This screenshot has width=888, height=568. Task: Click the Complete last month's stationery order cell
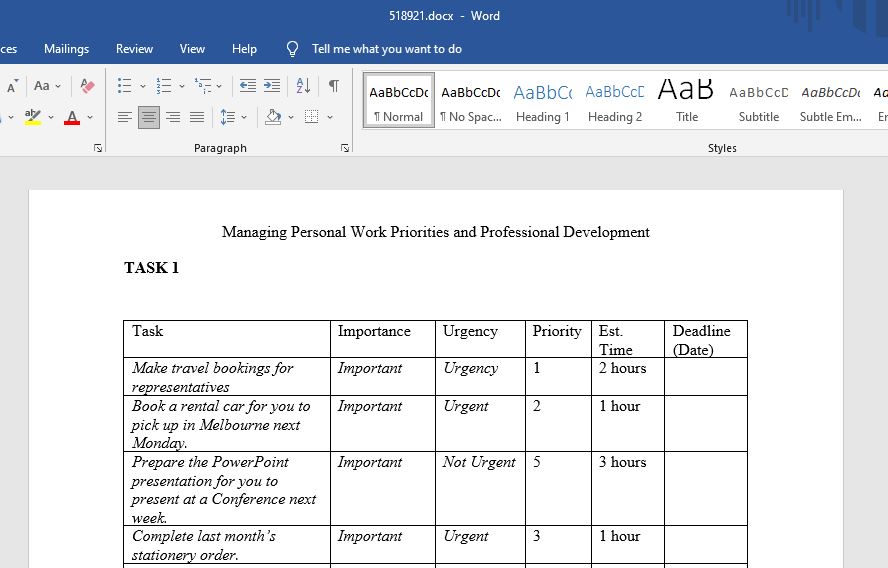227,545
